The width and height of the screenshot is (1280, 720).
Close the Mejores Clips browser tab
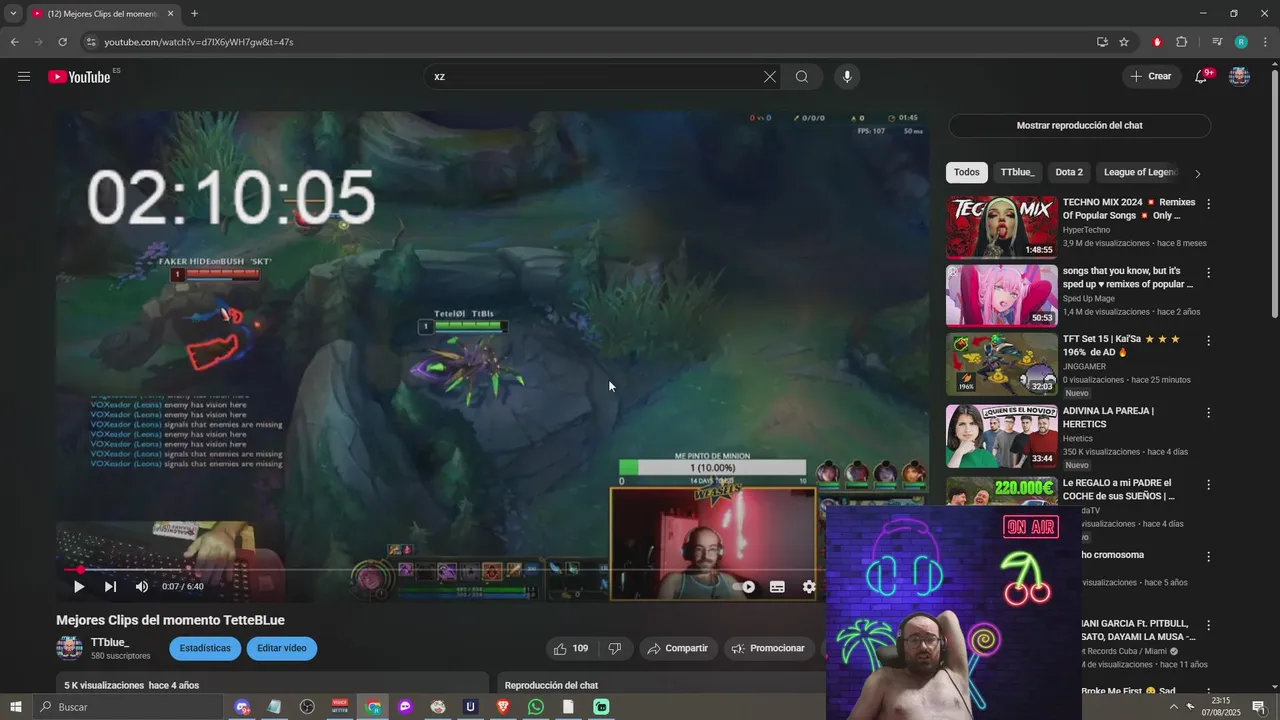(170, 14)
